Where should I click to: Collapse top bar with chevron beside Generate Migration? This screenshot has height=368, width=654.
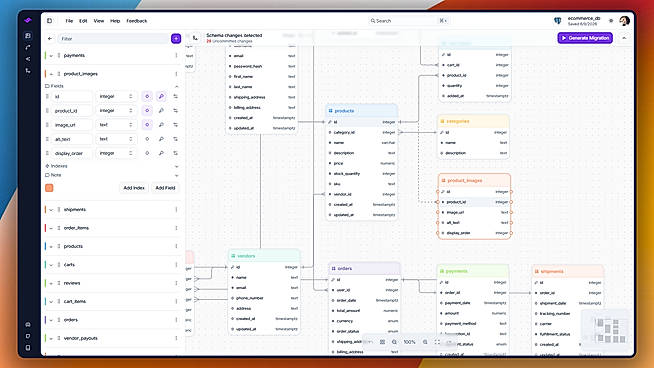click(624, 38)
